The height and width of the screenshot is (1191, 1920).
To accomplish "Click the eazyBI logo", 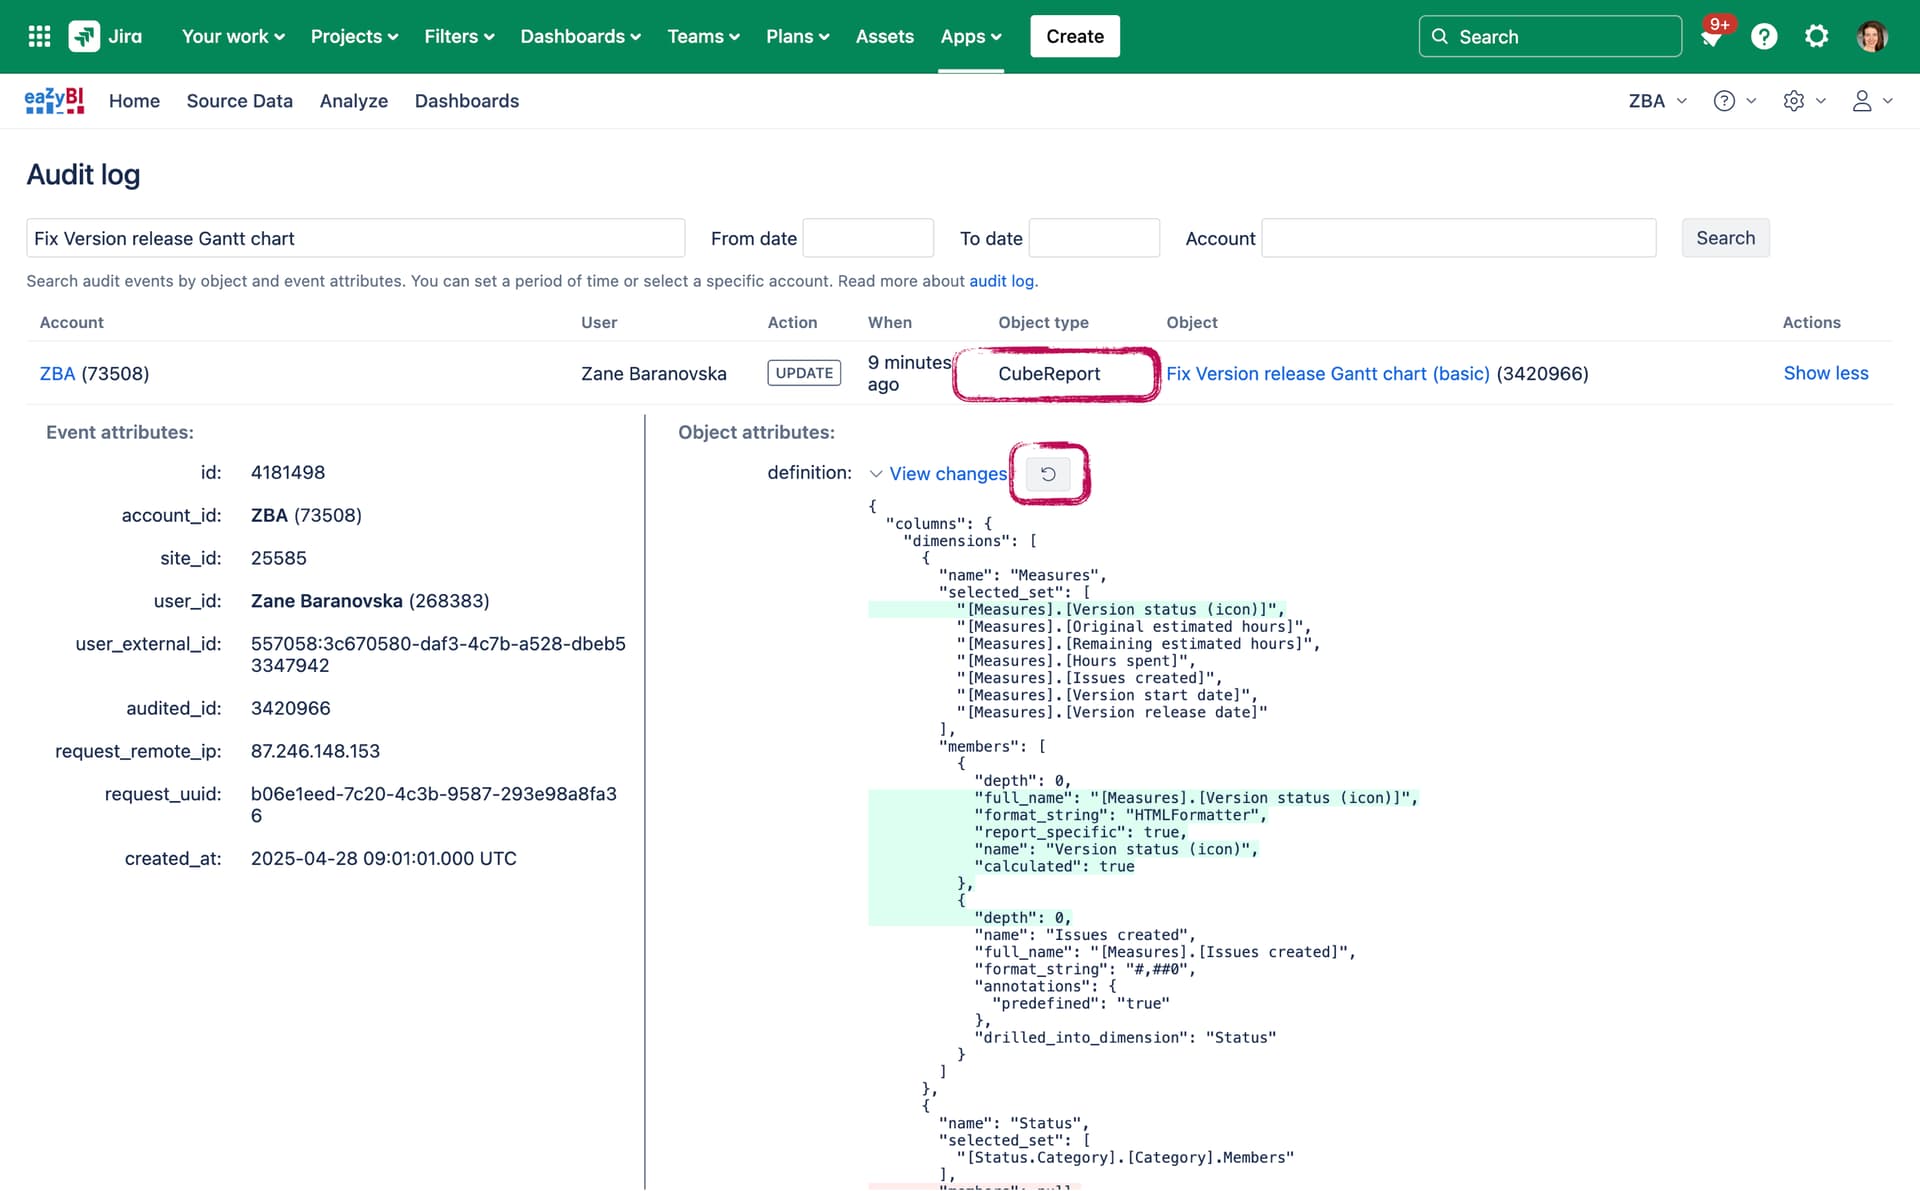I will coord(54,101).
